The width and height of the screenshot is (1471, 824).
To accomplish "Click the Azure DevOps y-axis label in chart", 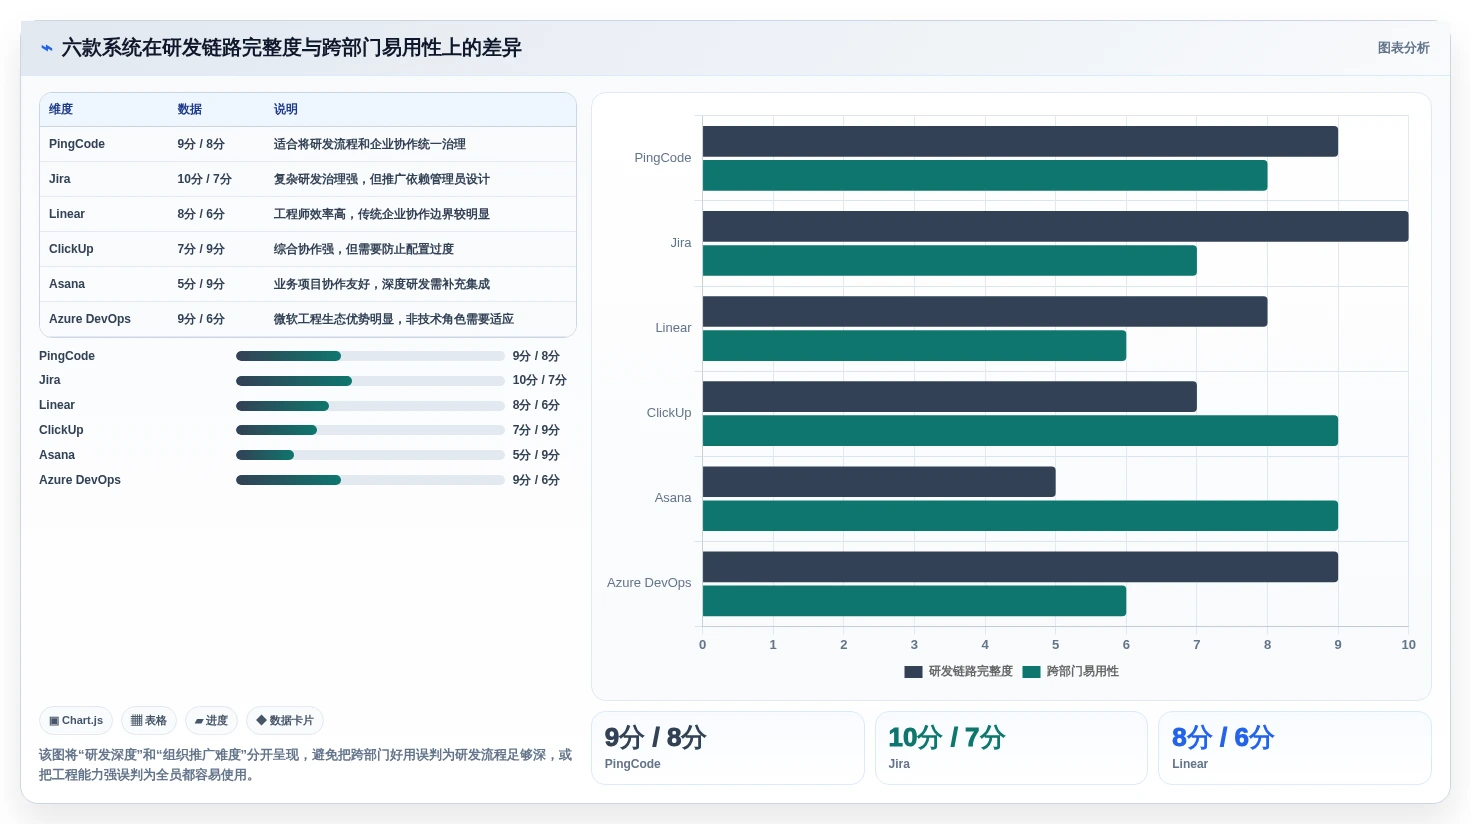I will tap(649, 583).
